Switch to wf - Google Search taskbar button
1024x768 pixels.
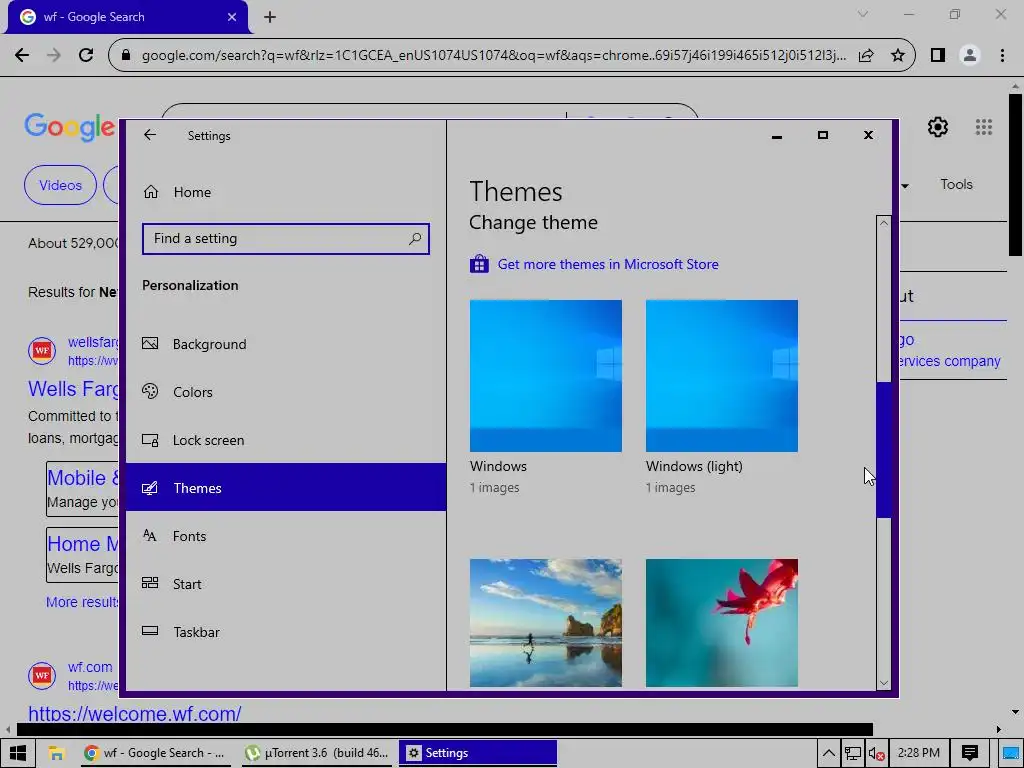157,753
